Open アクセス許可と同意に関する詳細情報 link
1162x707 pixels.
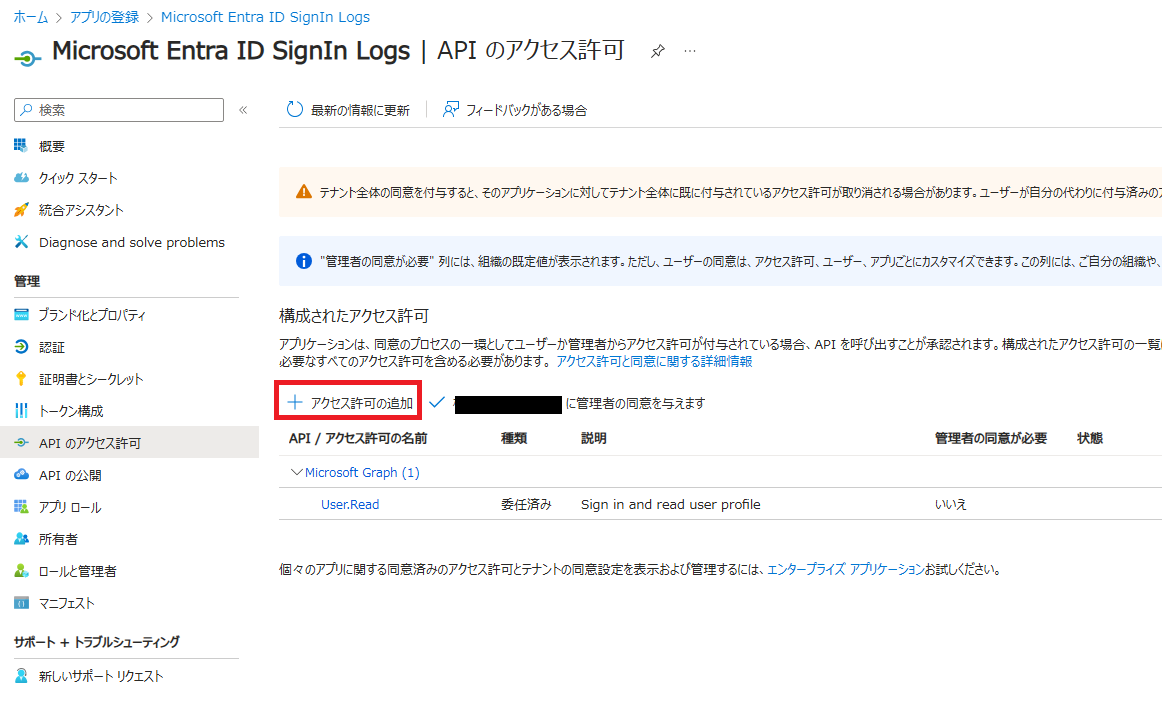point(654,361)
